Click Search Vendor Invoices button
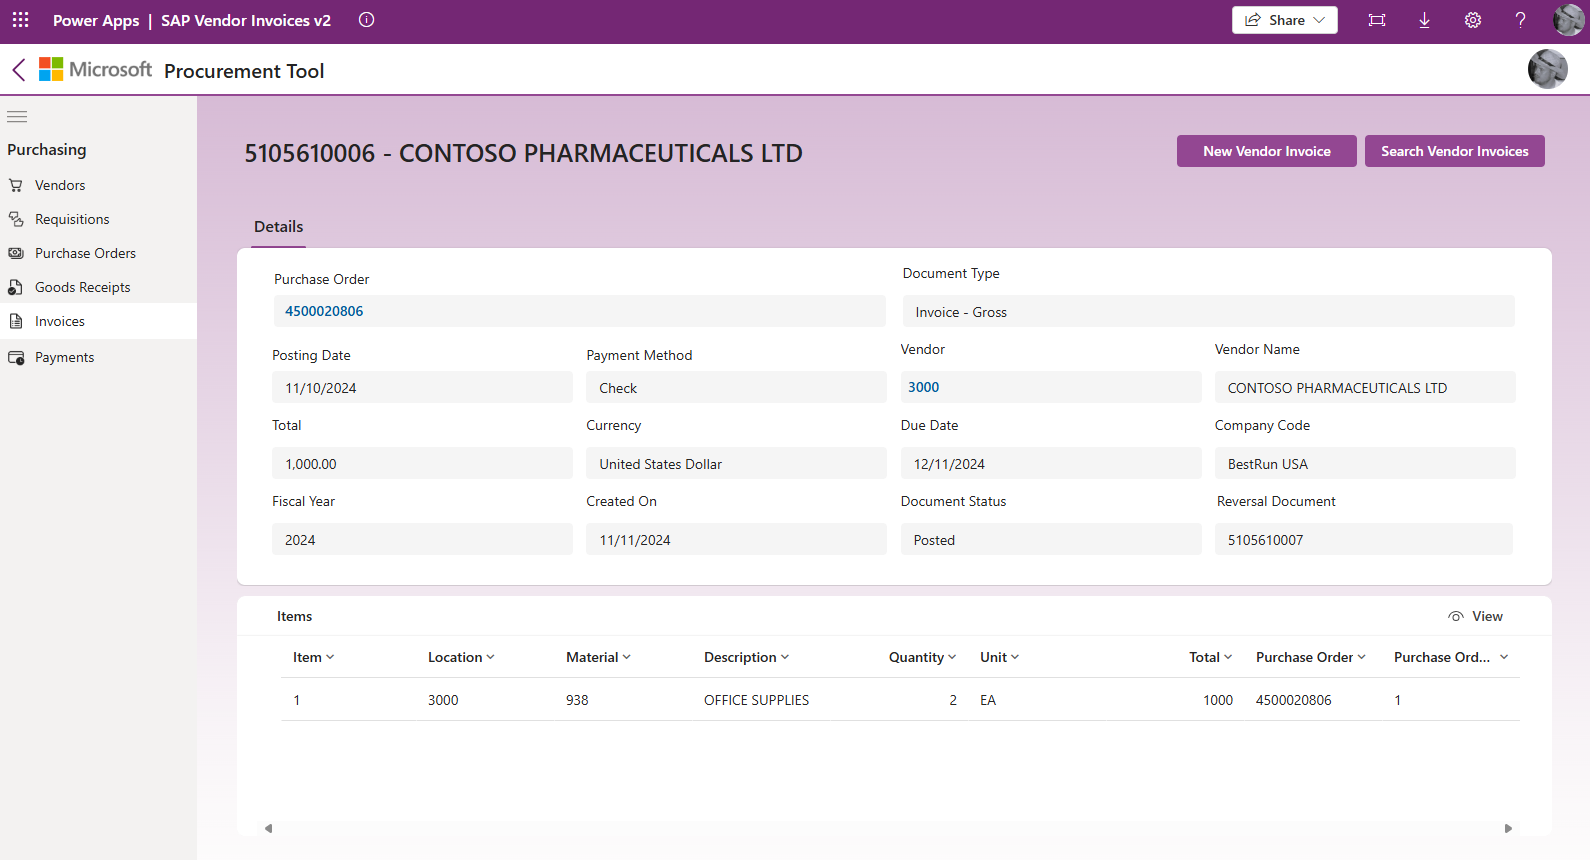The height and width of the screenshot is (860, 1590). [x=1455, y=151]
